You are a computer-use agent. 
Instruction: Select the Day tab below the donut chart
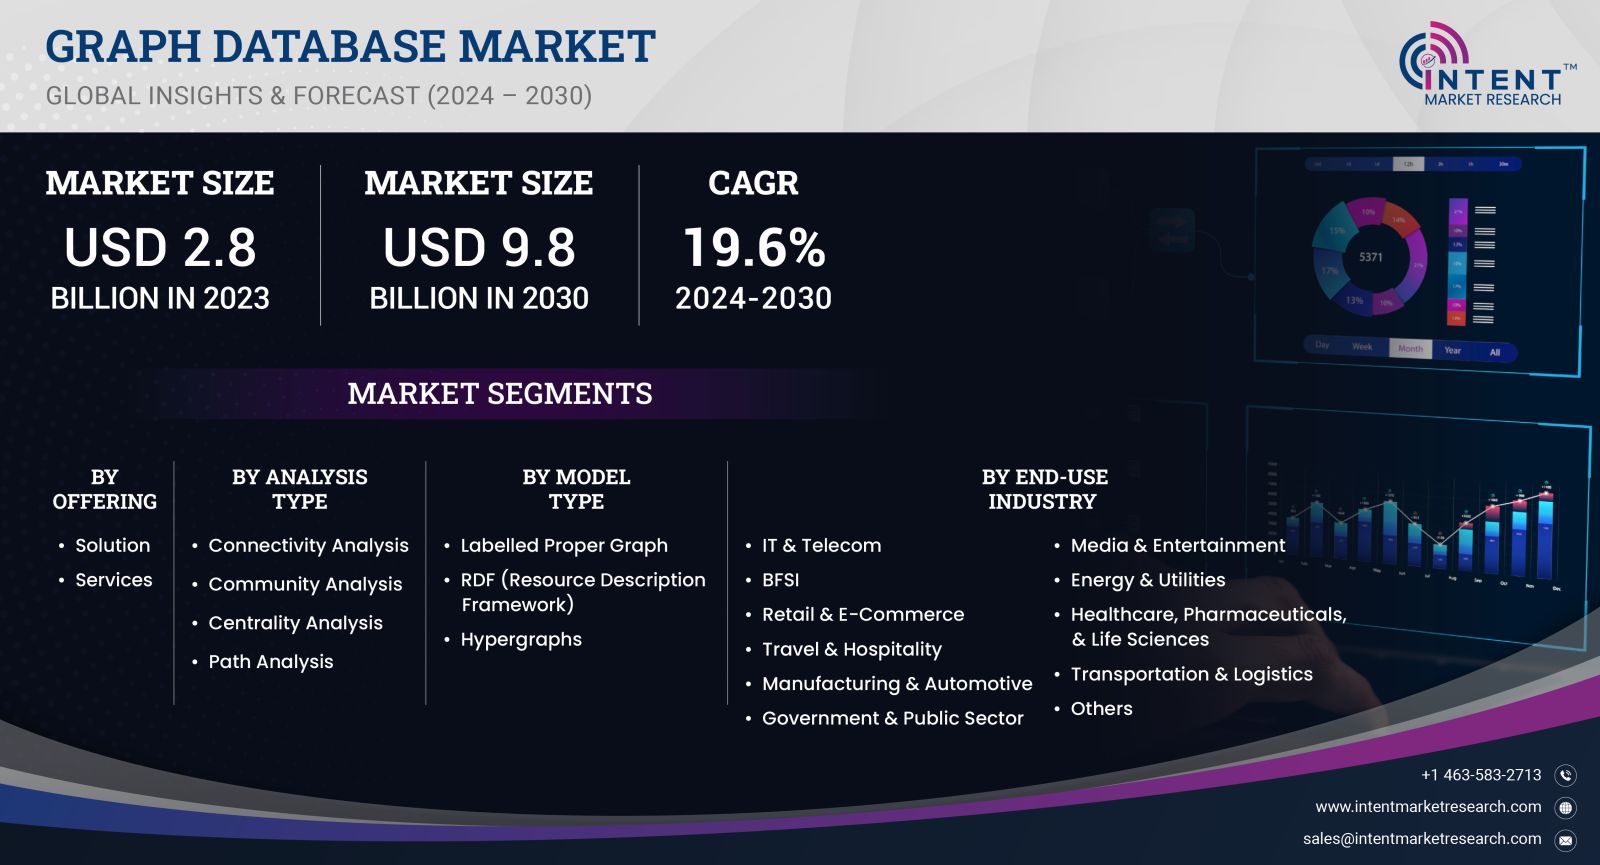(x=1322, y=345)
